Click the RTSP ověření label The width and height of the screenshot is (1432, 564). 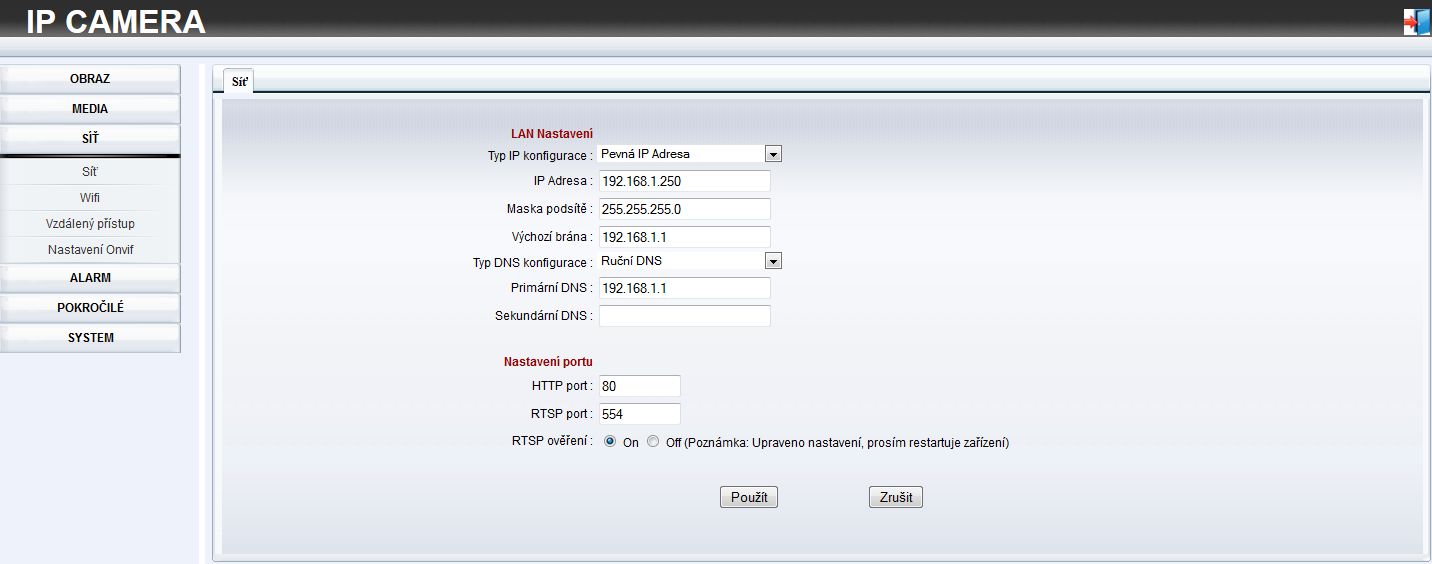click(552, 441)
